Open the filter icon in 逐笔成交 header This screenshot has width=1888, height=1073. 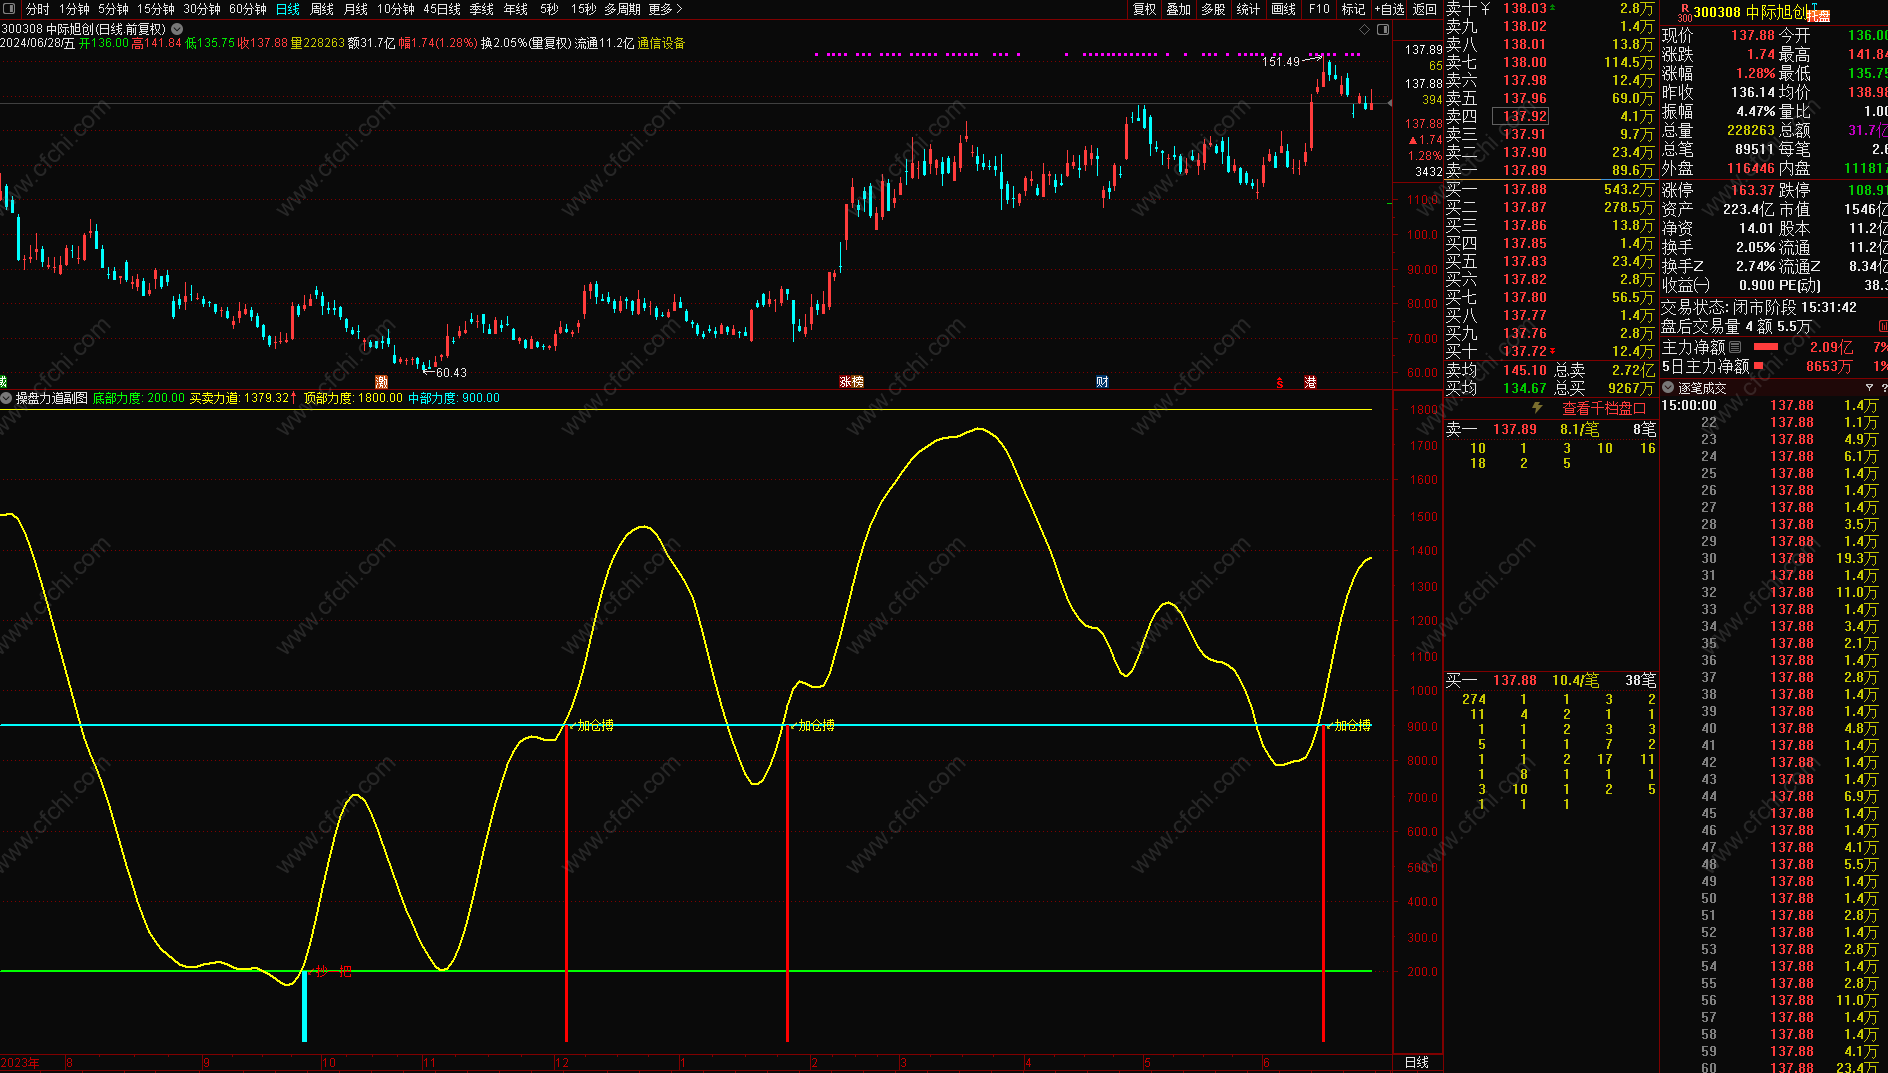(1869, 387)
